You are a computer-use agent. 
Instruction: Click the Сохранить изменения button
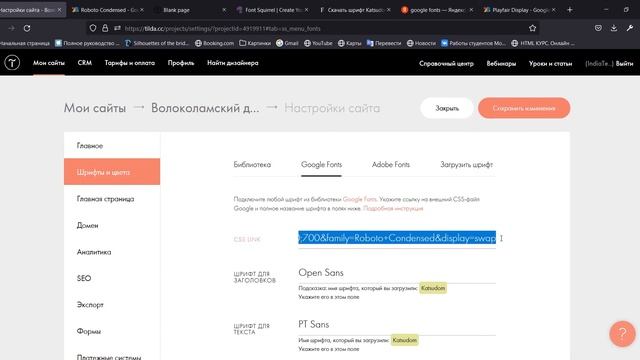[524, 108]
